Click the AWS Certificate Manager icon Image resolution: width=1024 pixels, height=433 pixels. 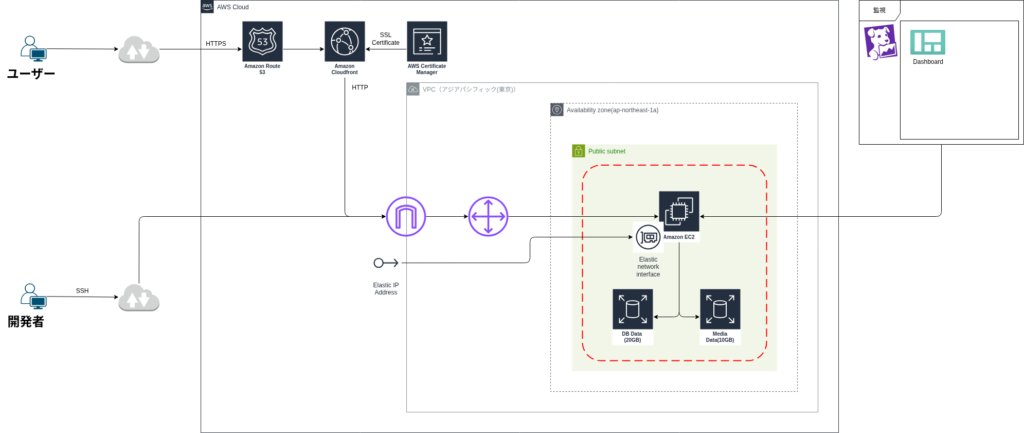tap(427, 40)
